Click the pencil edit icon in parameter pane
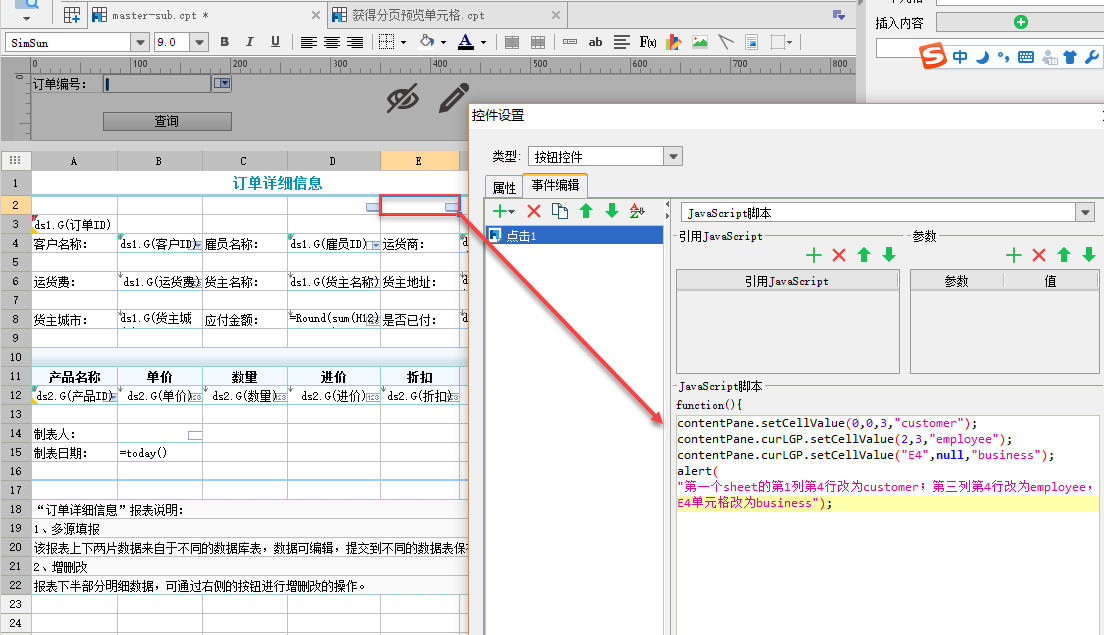The height and width of the screenshot is (635, 1104). (454, 99)
